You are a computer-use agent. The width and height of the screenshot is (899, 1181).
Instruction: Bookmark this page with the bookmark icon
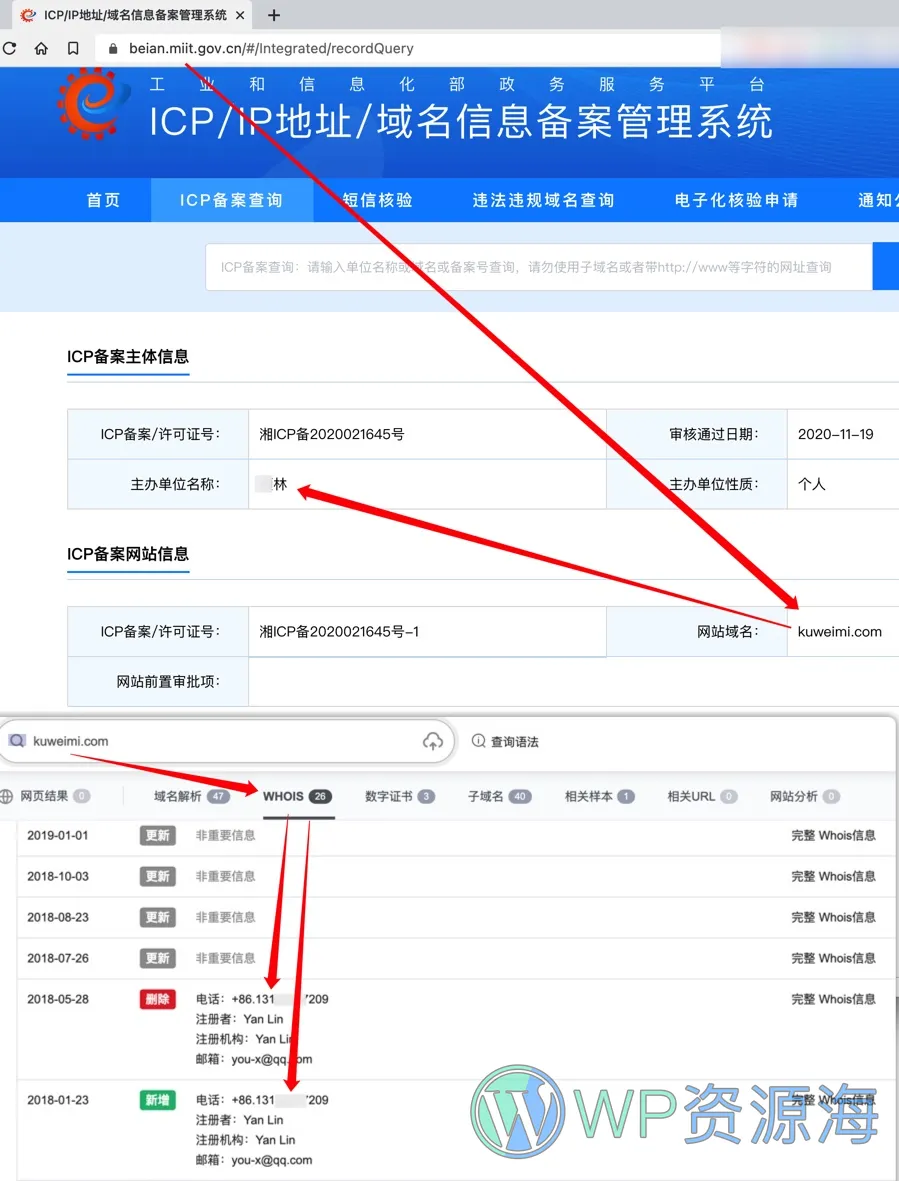tap(73, 48)
